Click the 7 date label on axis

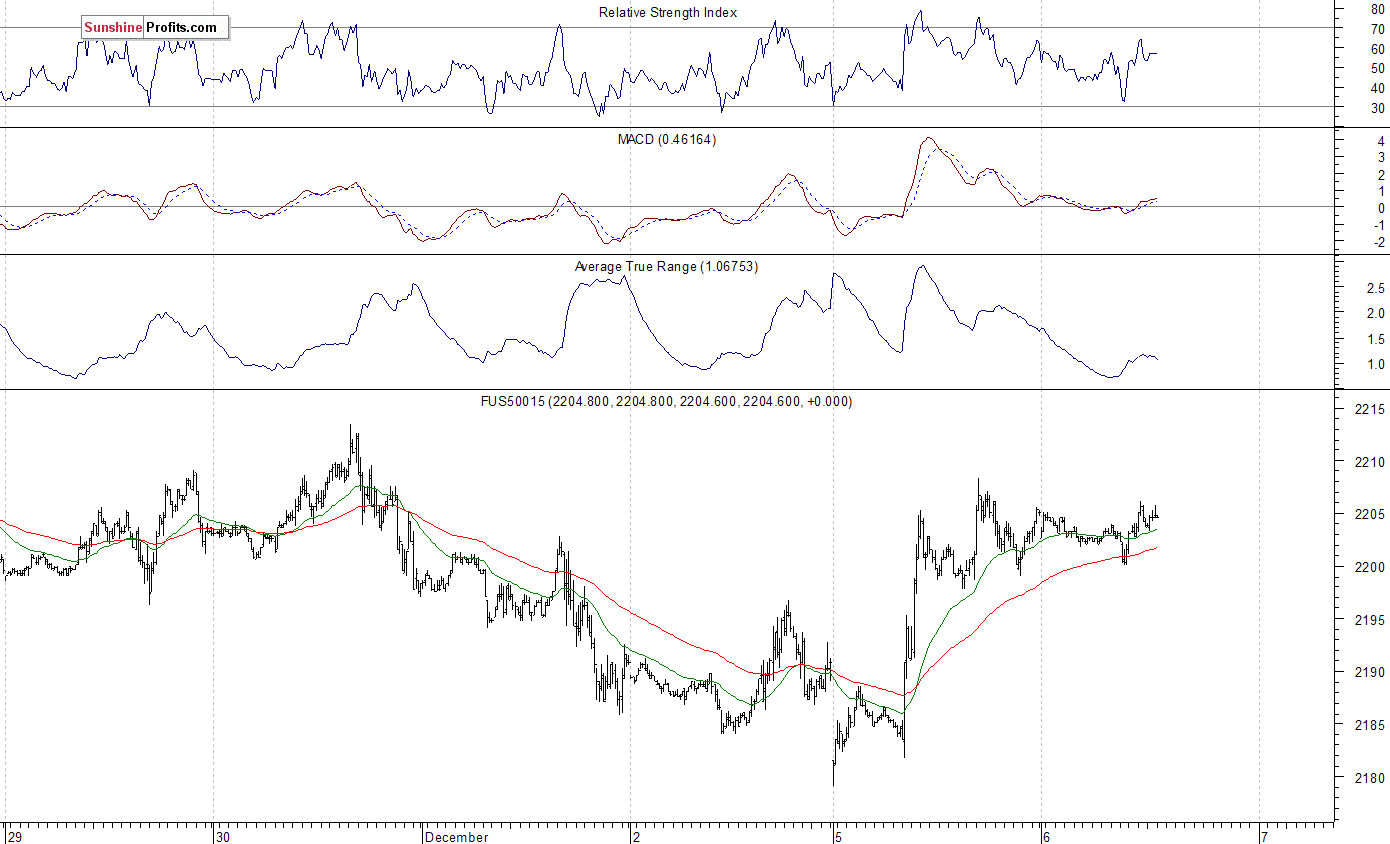coord(1265,836)
